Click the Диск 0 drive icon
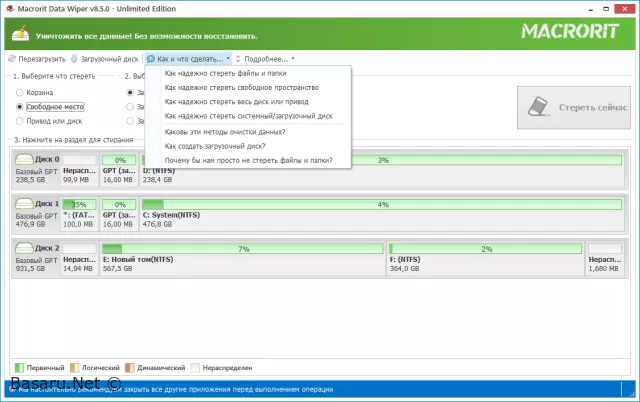Viewport: 640px width, 402px height. [24, 159]
